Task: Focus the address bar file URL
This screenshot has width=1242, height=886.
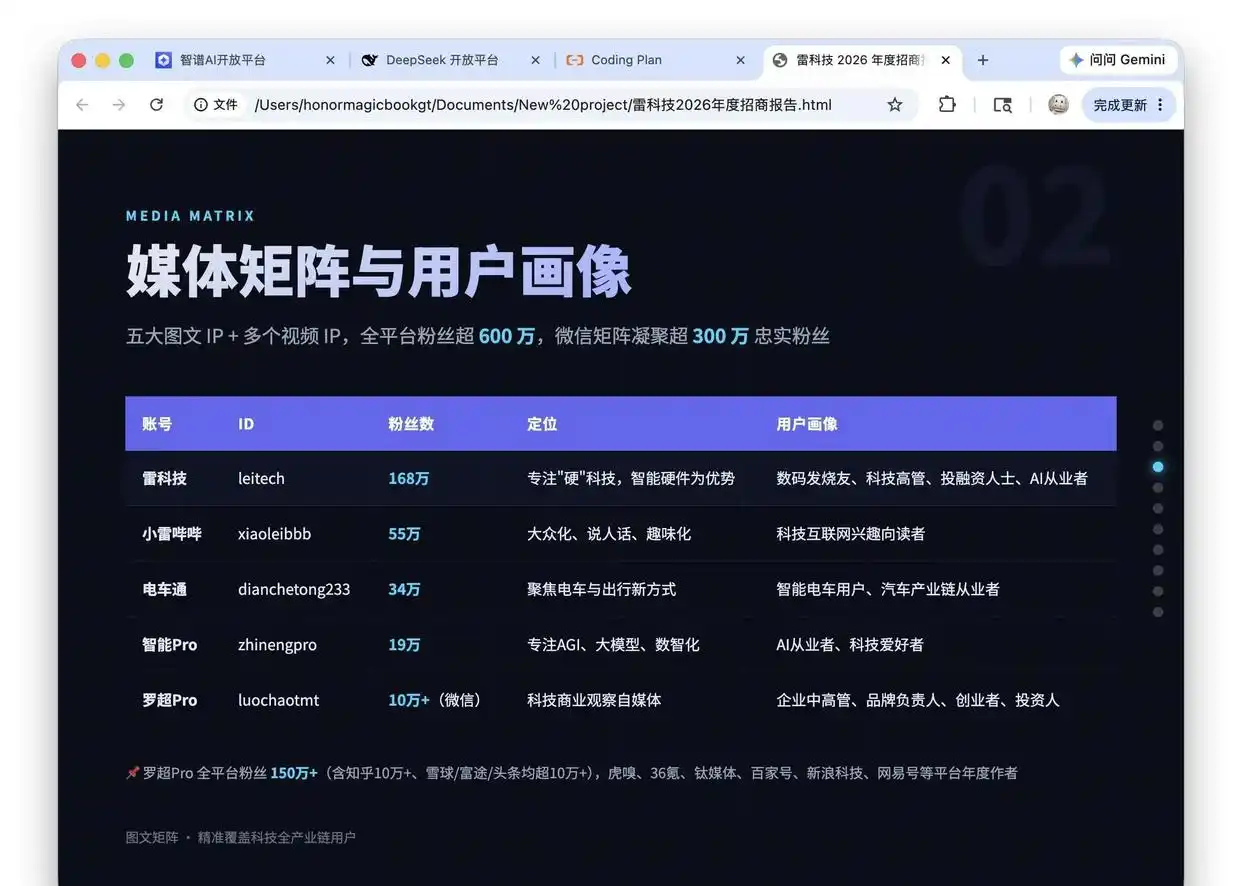Action: coord(543,105)
